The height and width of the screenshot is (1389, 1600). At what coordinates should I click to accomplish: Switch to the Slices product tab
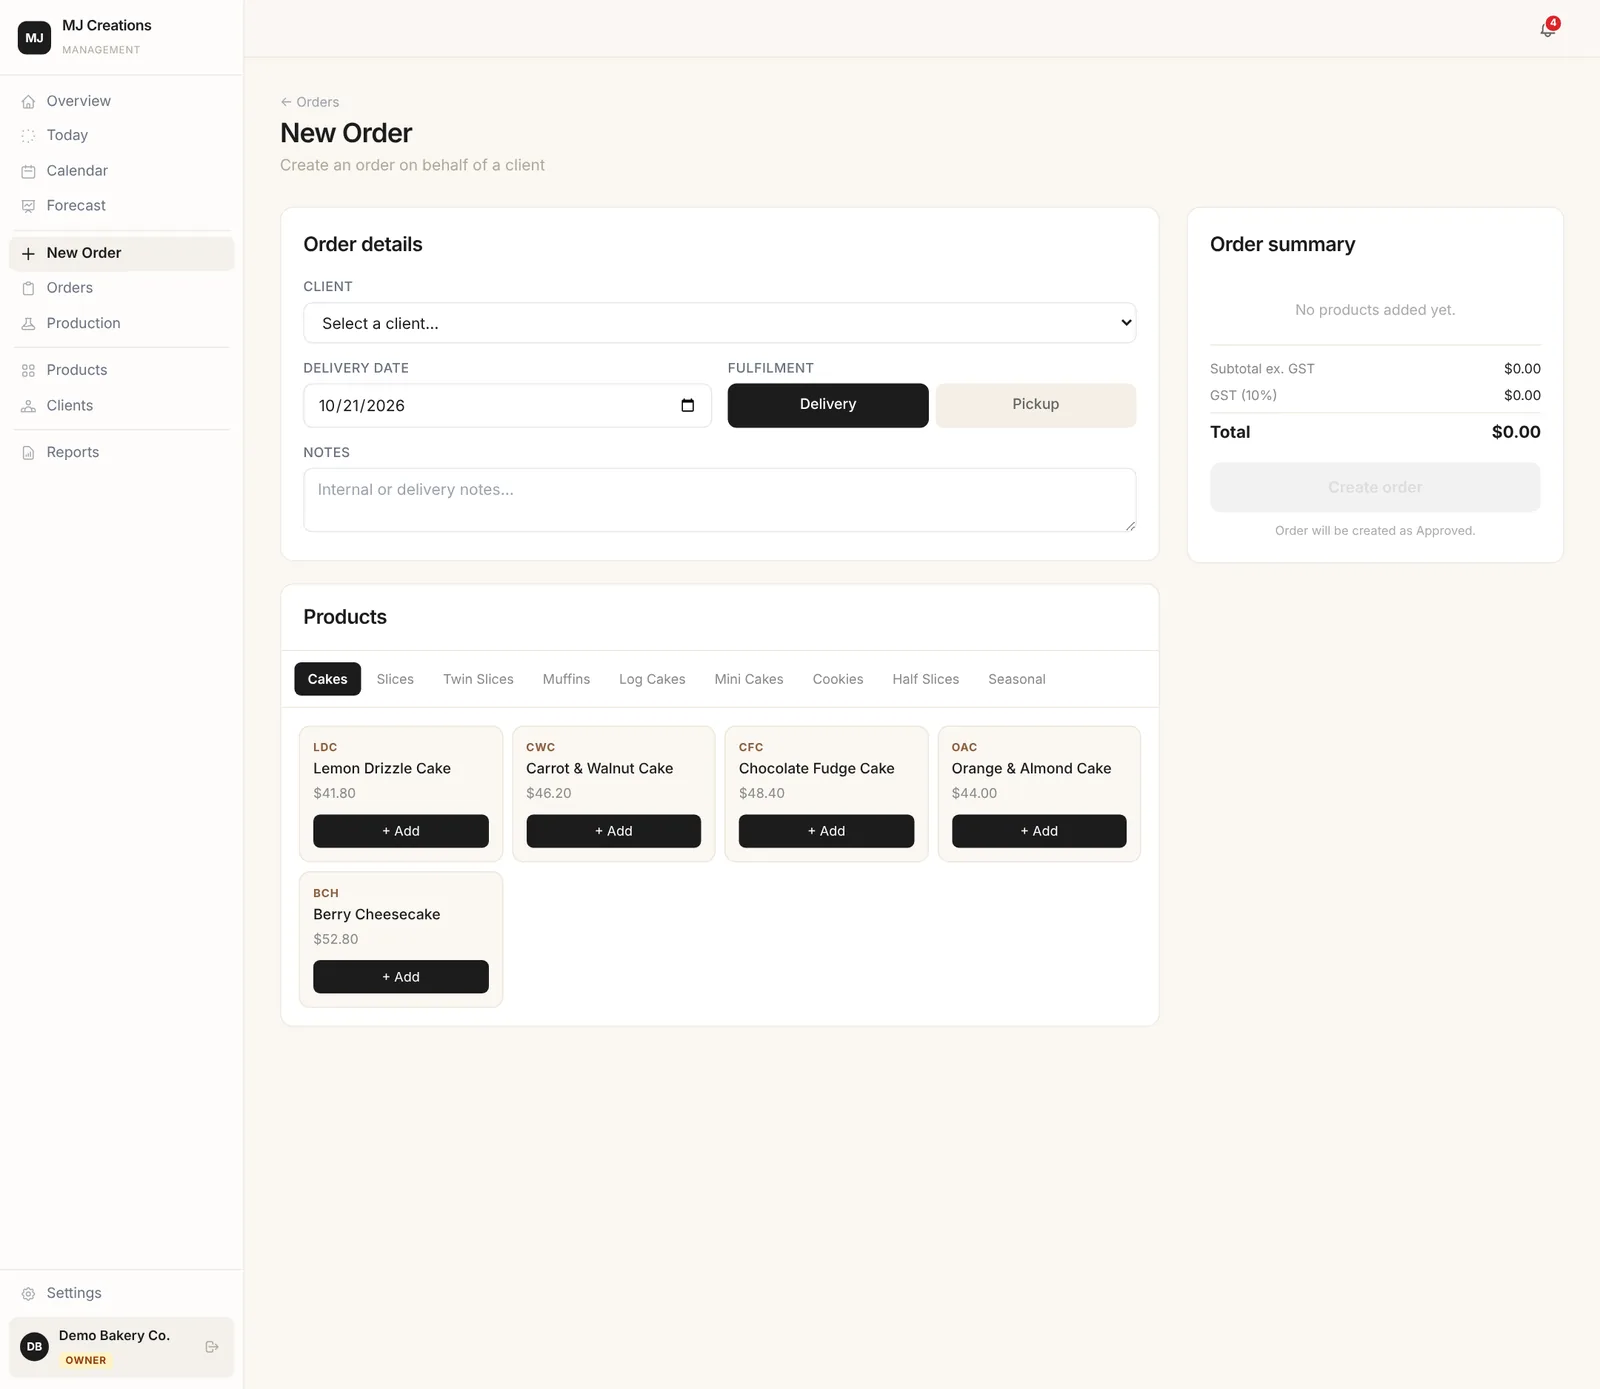[395, 679]
